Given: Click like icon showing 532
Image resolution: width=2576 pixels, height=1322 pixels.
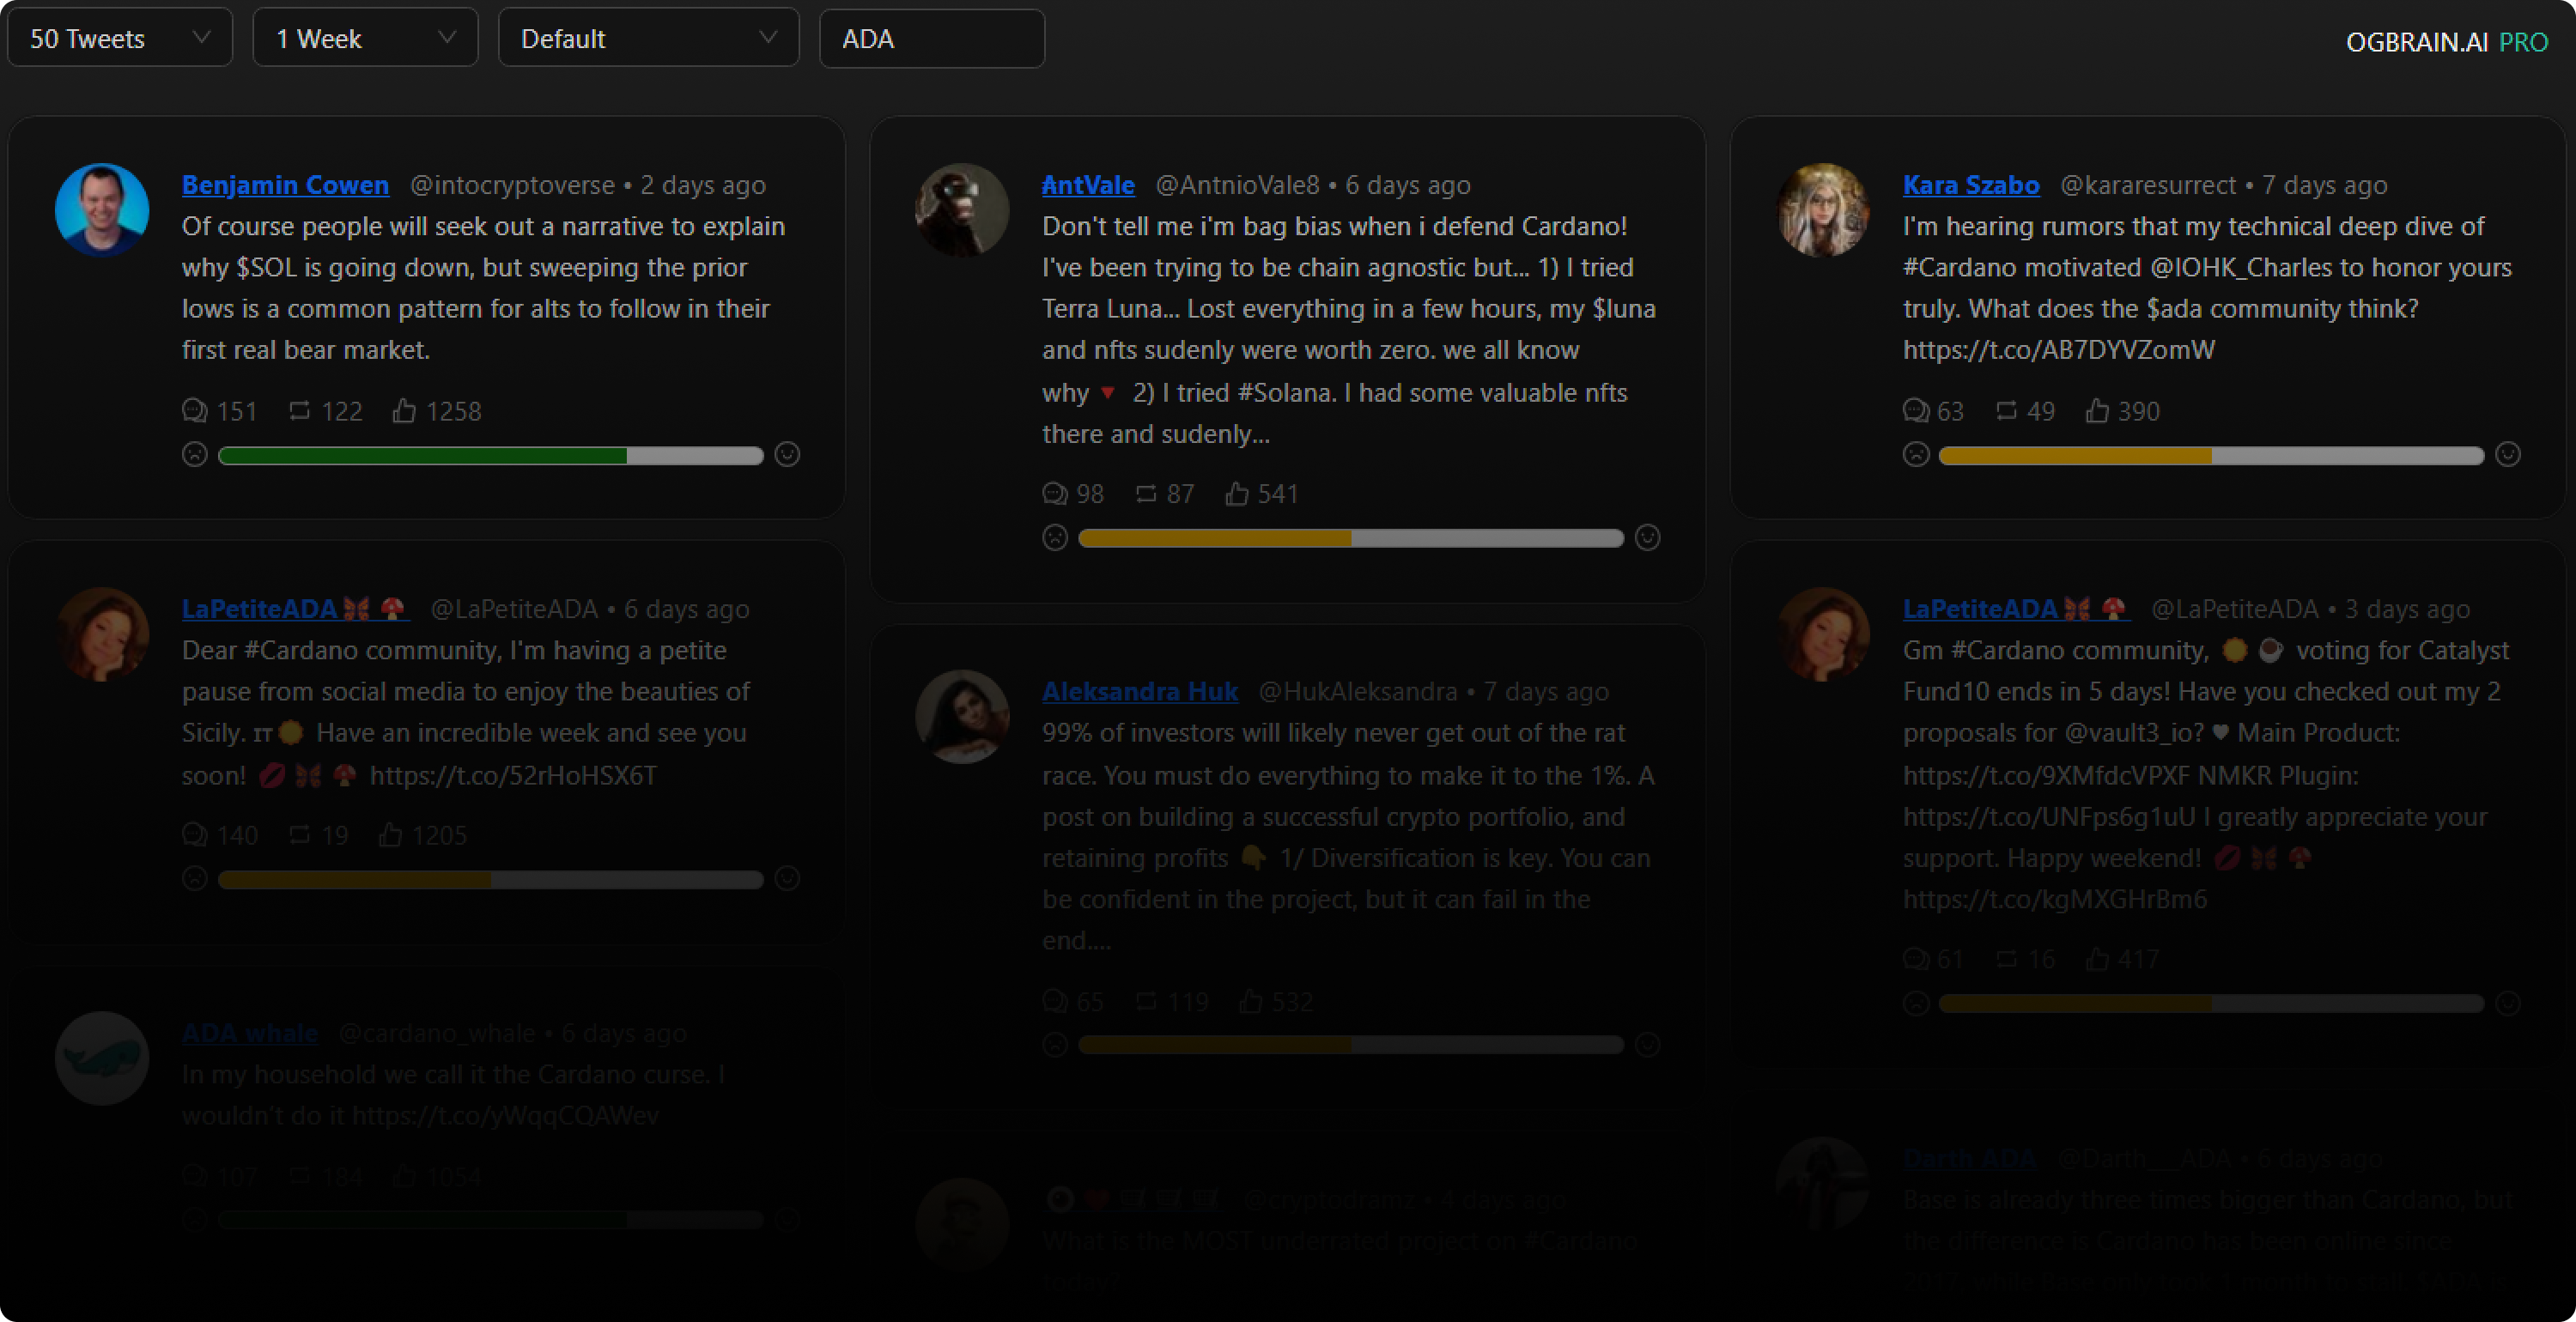Looking at the screenshot, I should [1251, 1001].
